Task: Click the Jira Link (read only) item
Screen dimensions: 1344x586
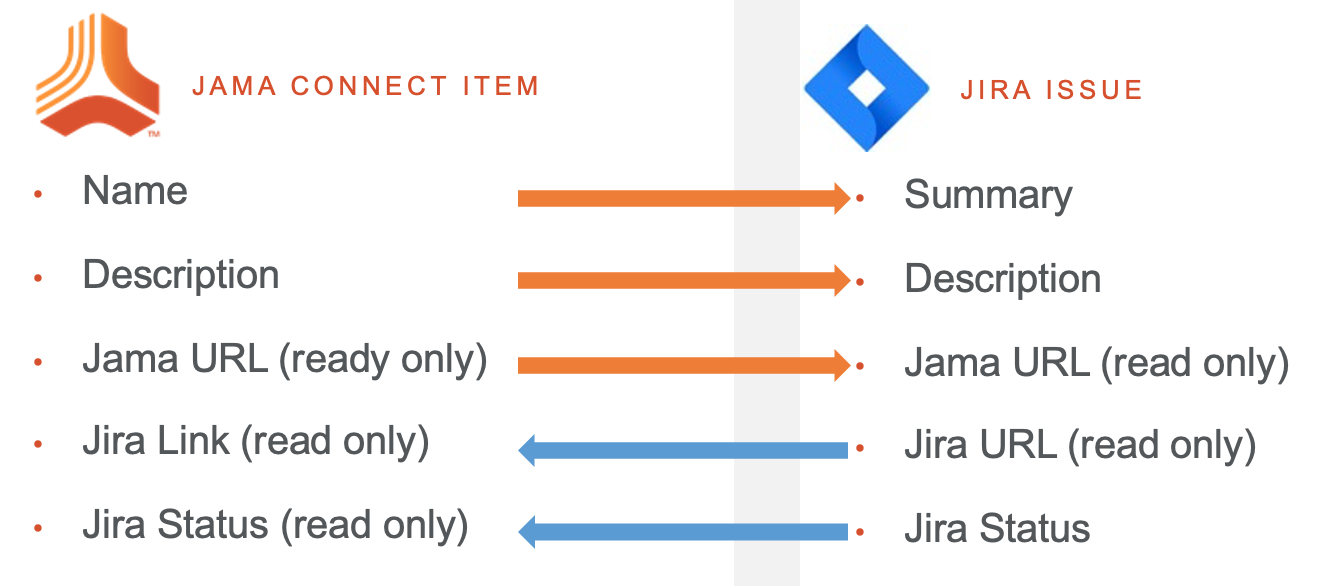Action: click(256, 442)
